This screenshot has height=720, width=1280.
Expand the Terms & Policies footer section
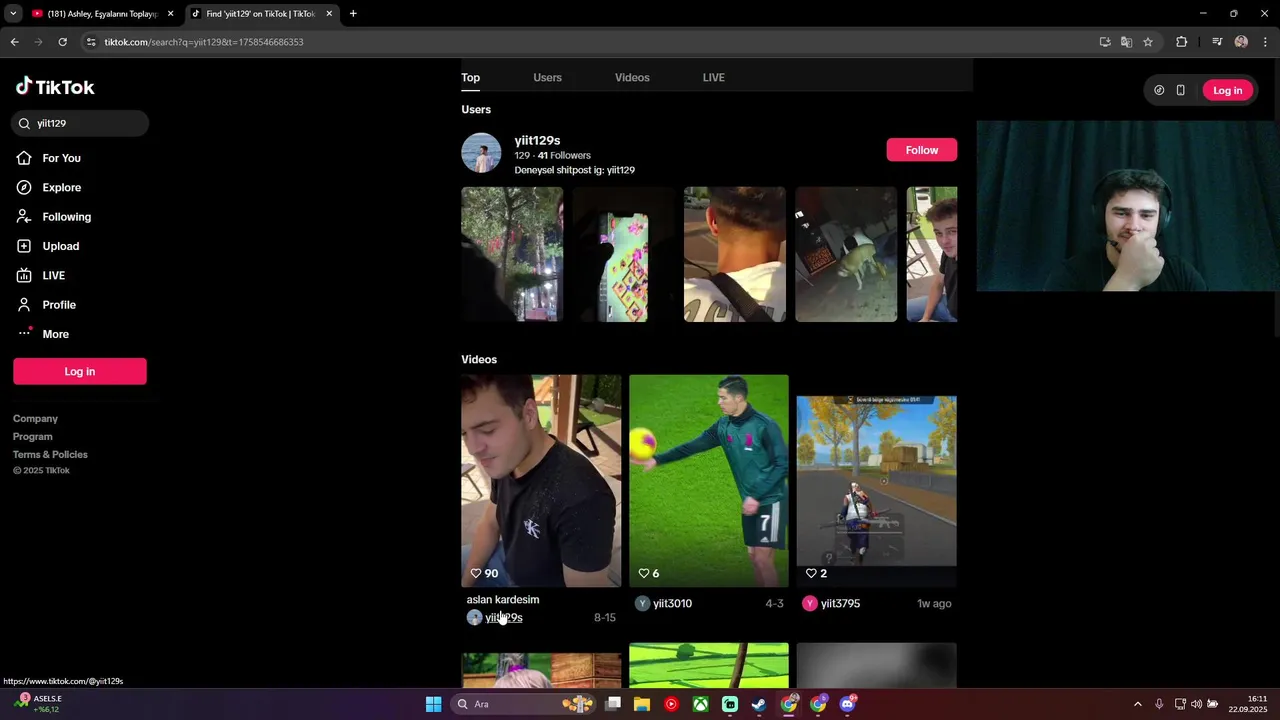point(50,455)
